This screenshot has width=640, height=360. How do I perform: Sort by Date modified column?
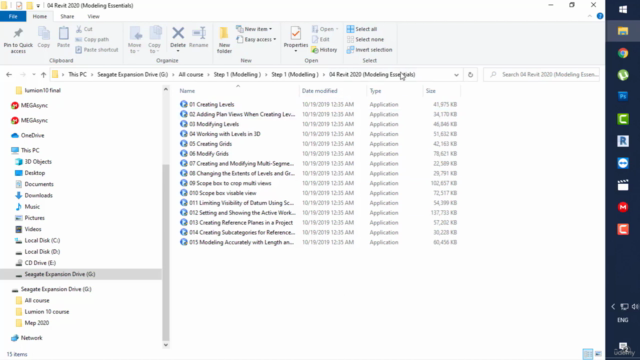(x=320, y=91)
